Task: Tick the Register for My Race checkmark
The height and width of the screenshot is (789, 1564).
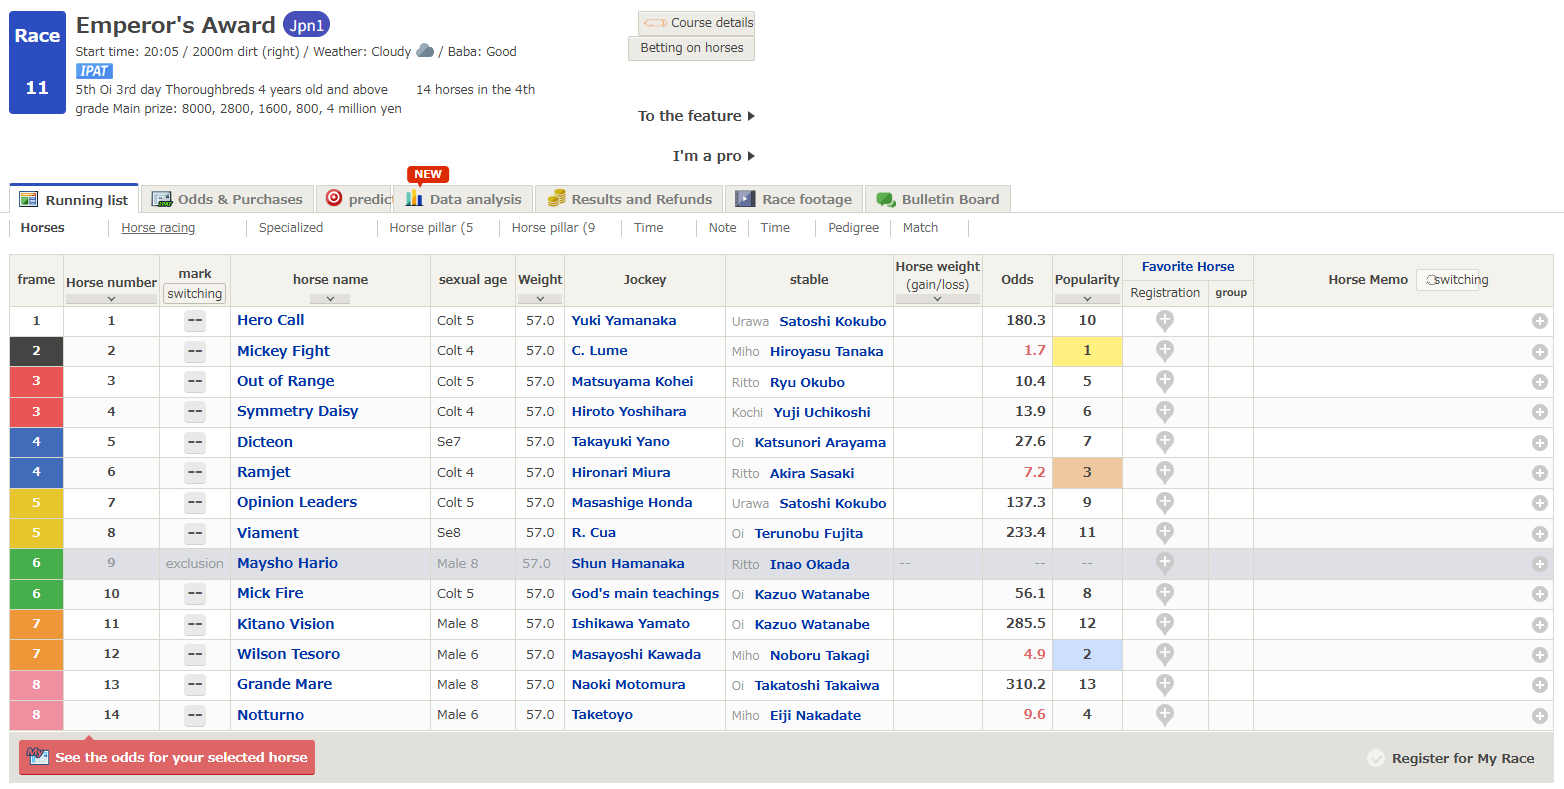Action: click(x=1376, y=758)
